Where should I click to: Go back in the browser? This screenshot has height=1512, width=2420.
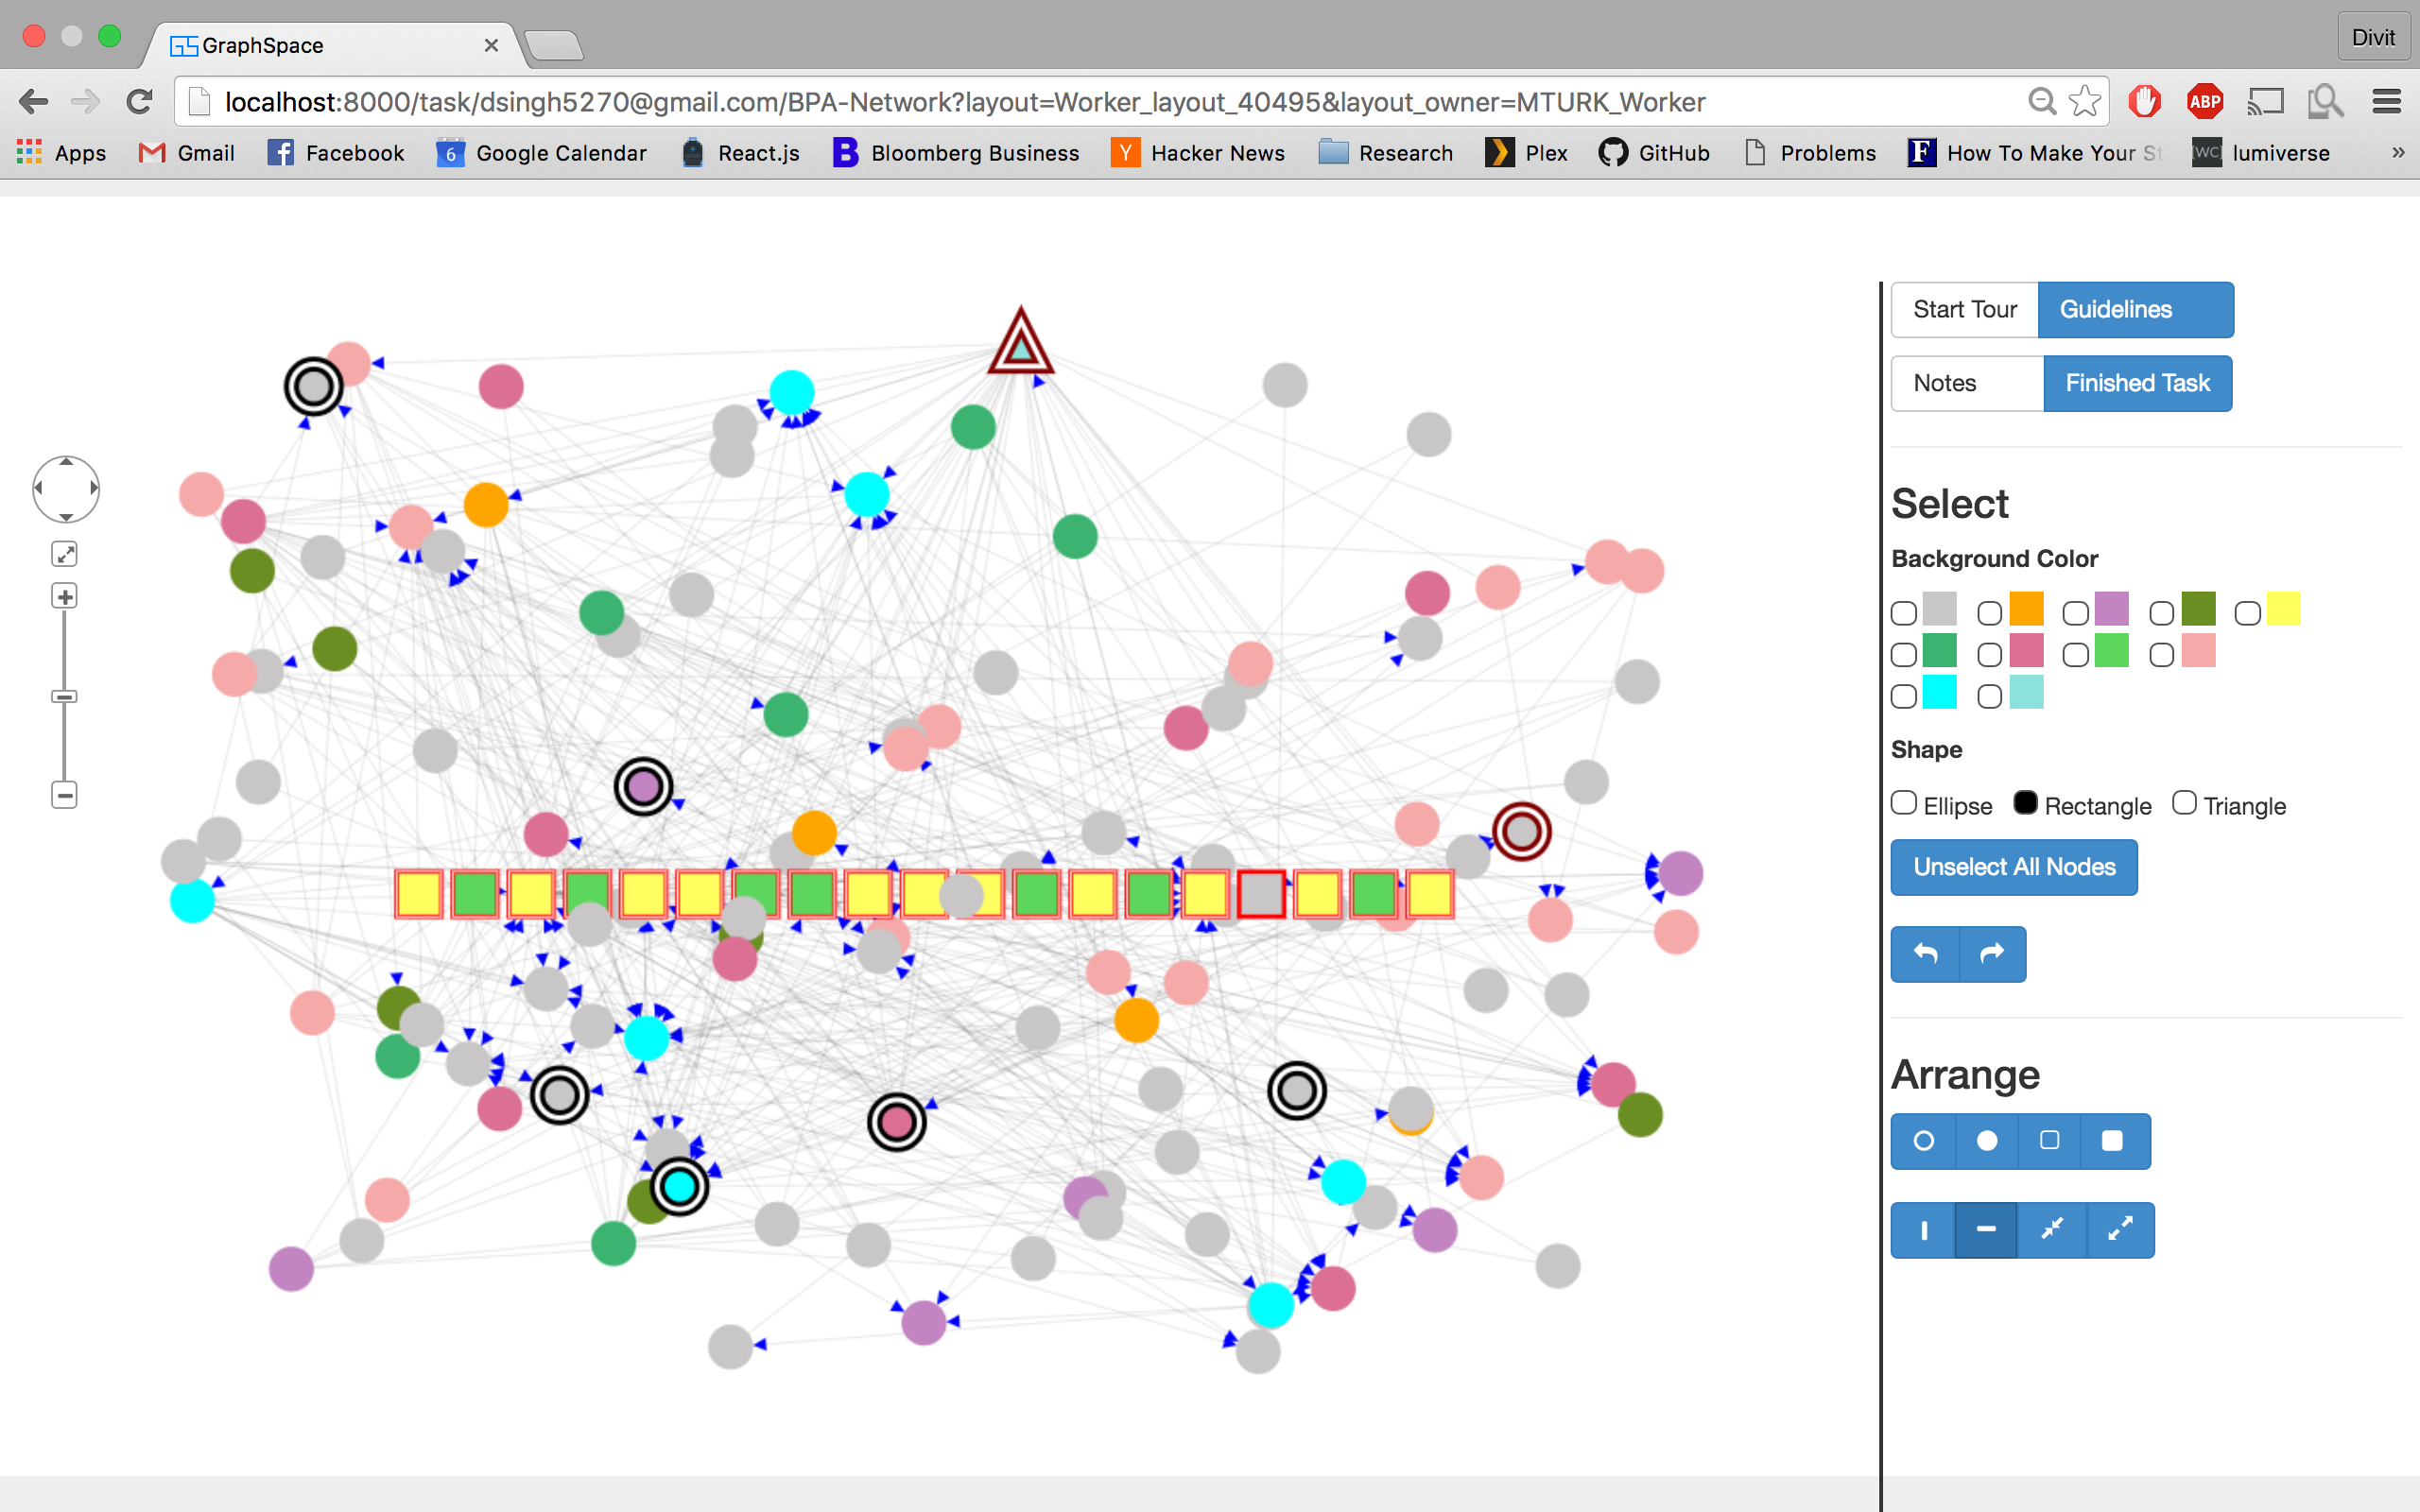(33, 101)
